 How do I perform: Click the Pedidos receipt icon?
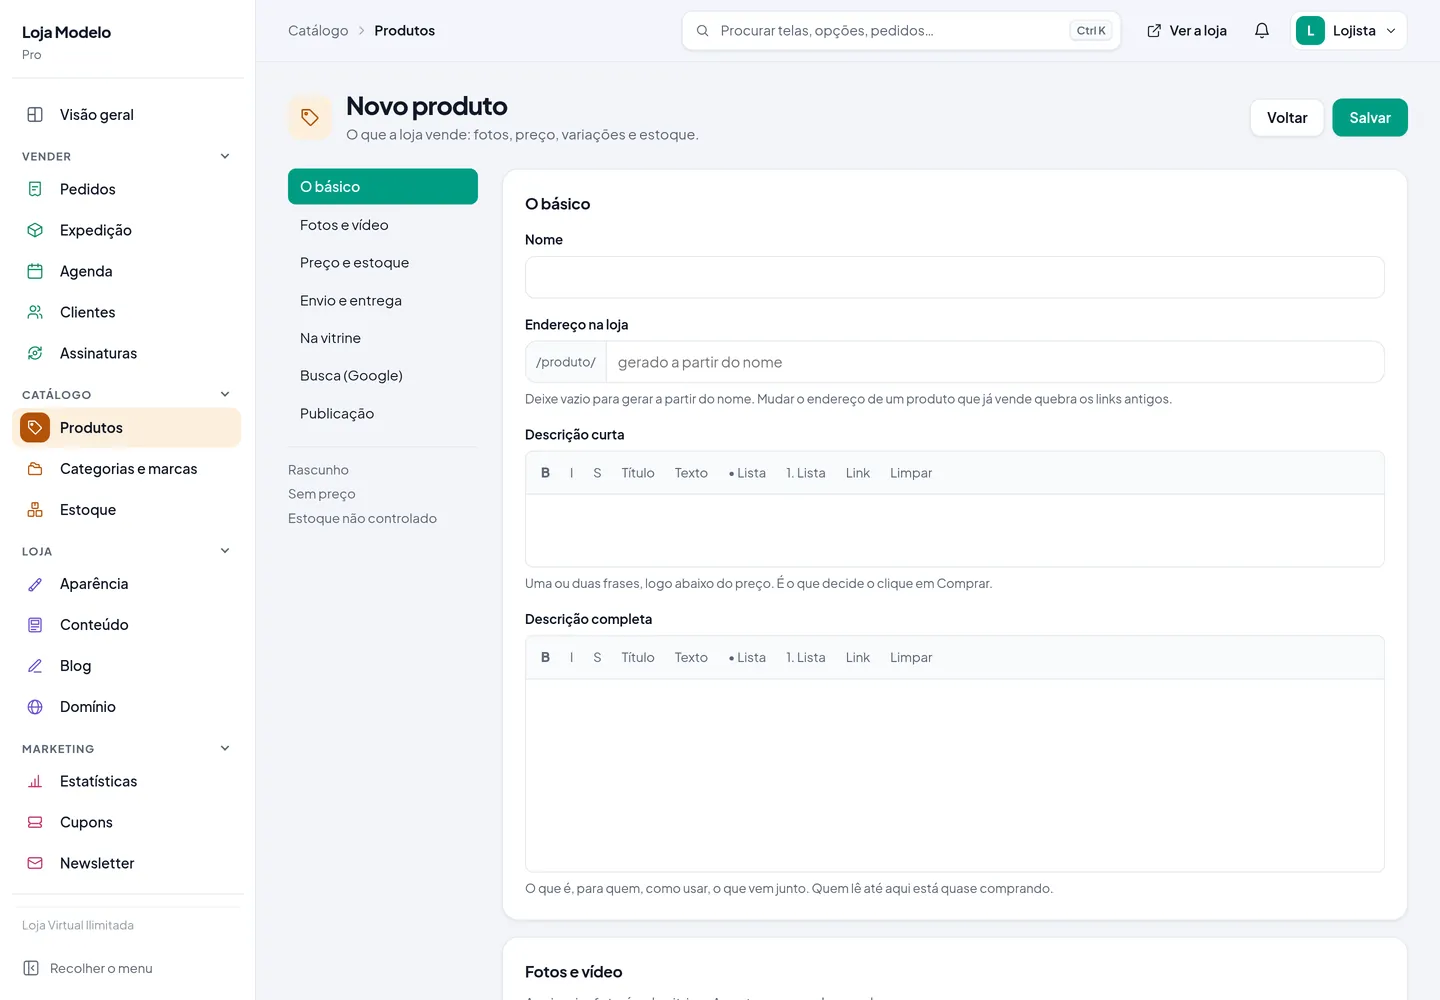[35, 189]
